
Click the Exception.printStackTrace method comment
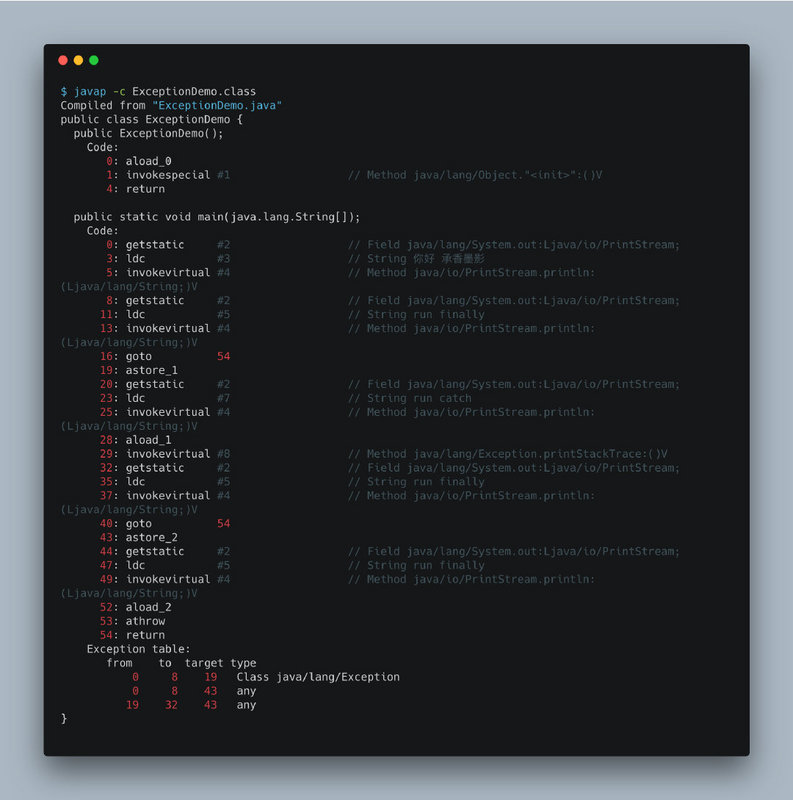pos(508,454)
